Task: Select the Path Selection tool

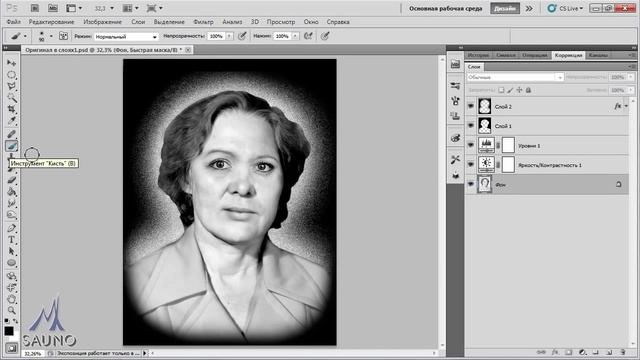Action: (x=11, y=251)
